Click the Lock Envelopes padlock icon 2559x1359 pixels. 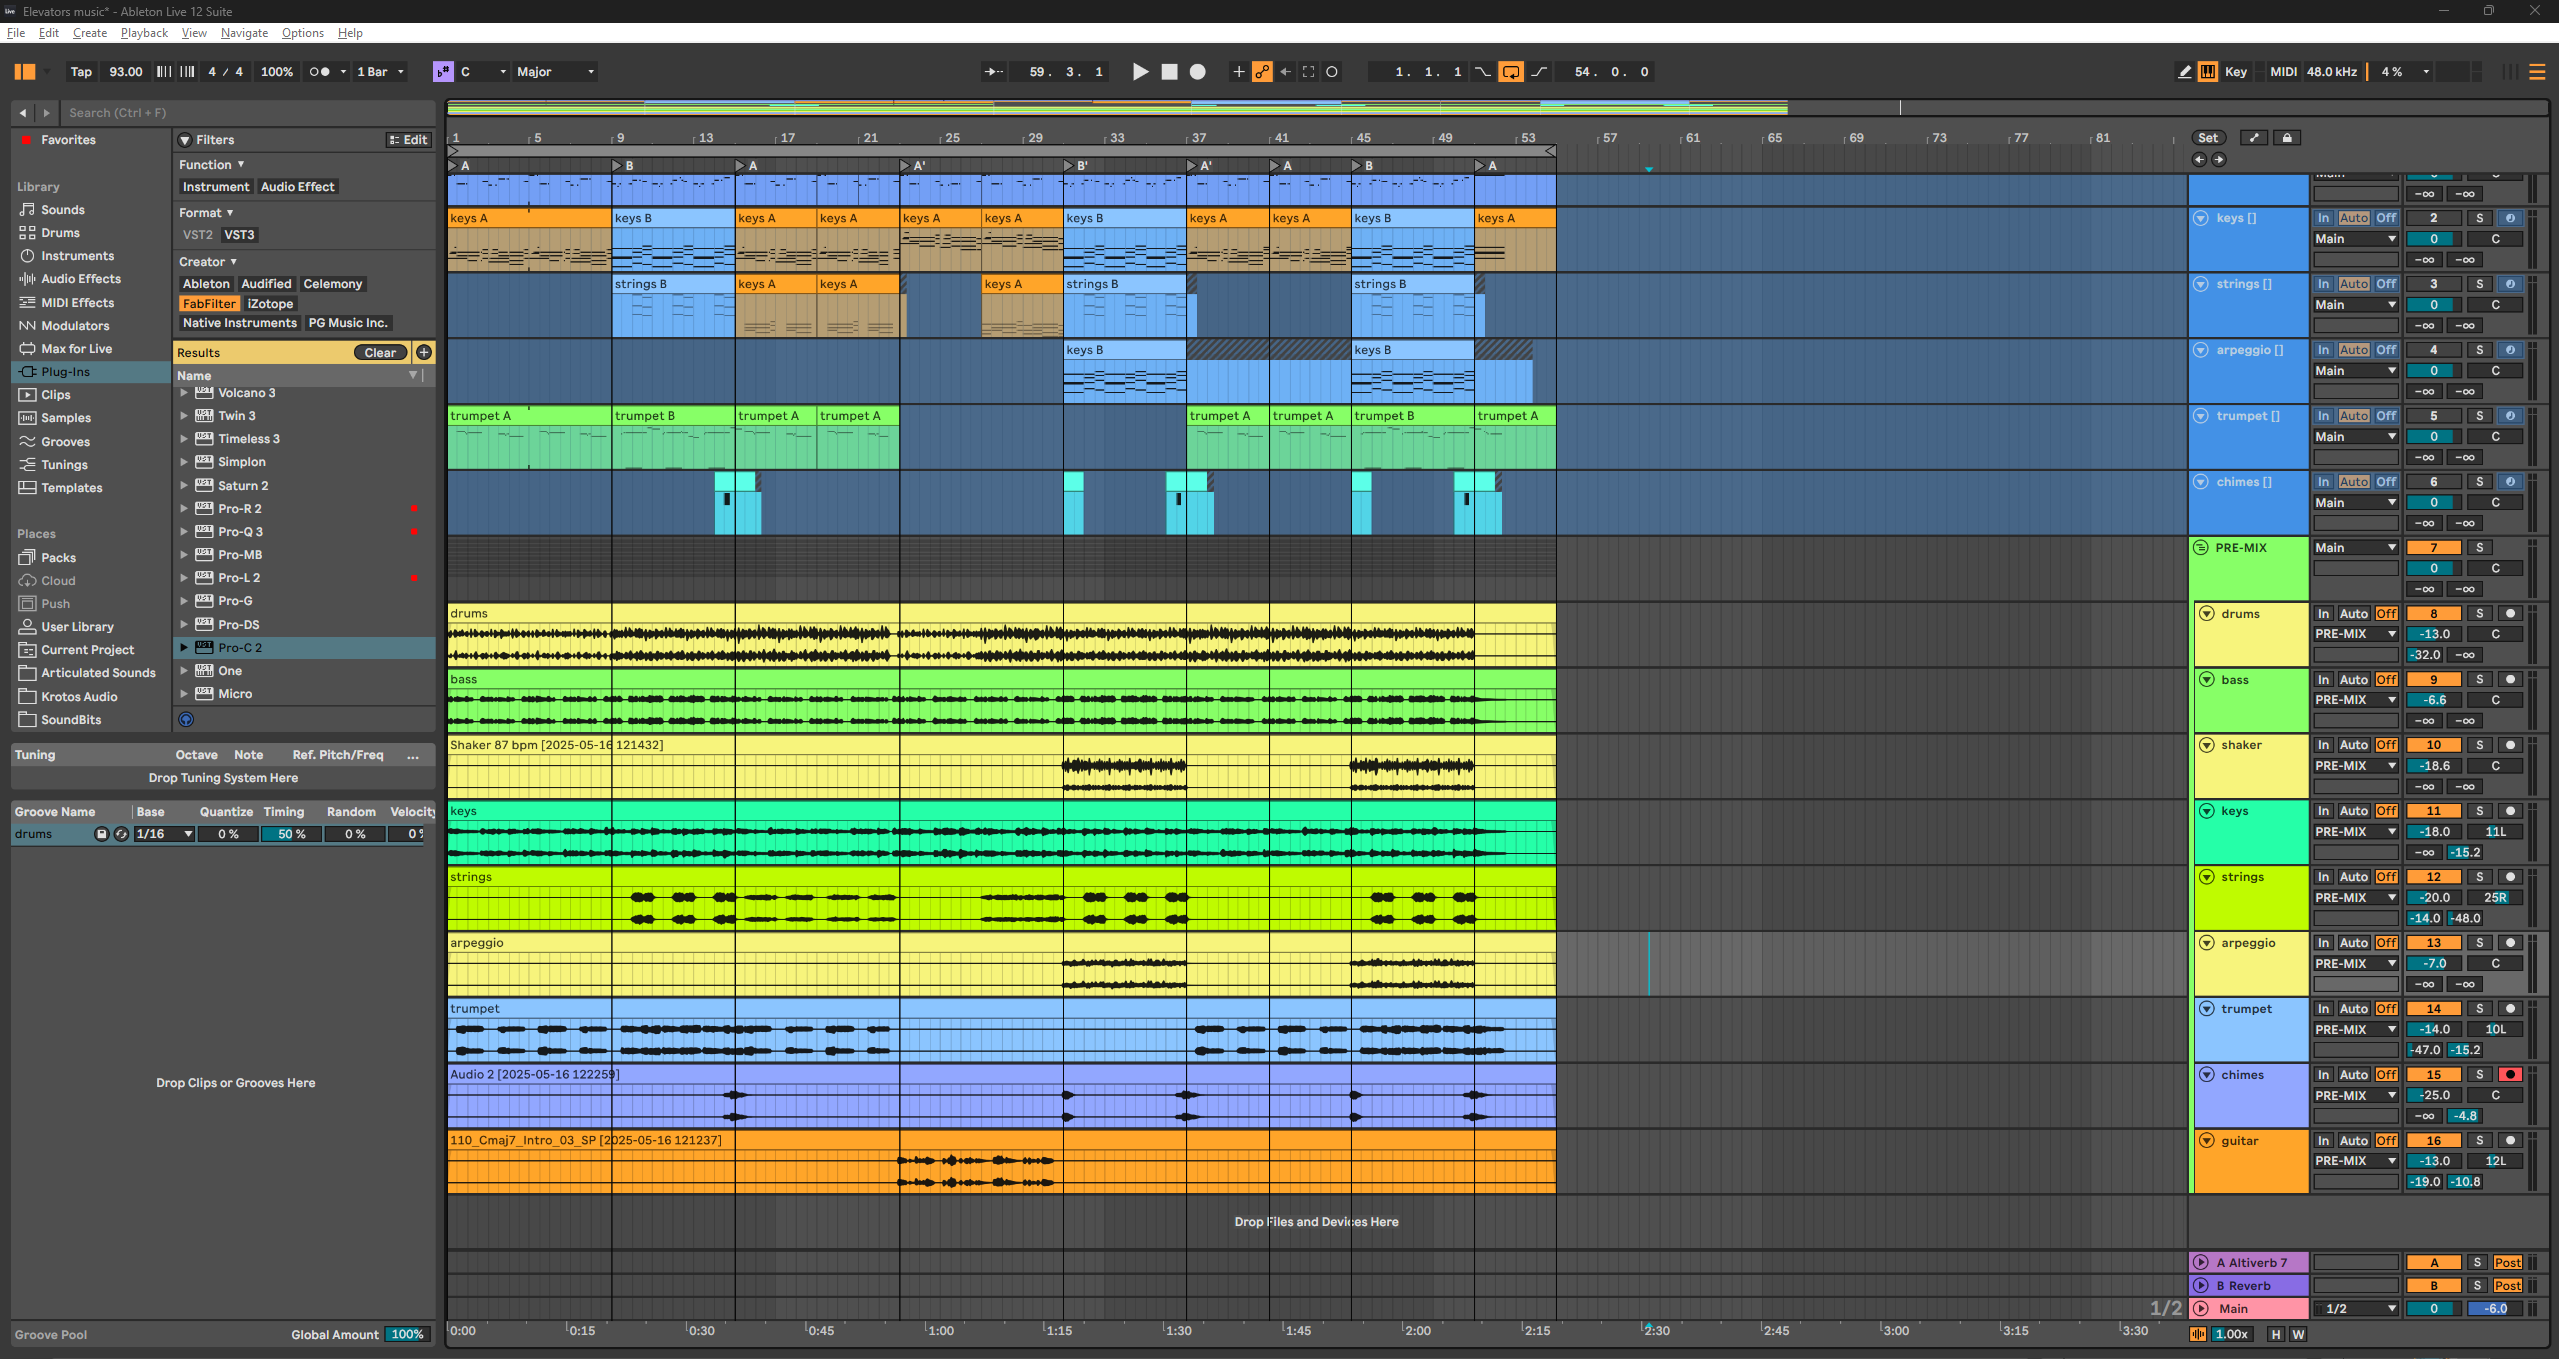click(x=2286, y=138)
